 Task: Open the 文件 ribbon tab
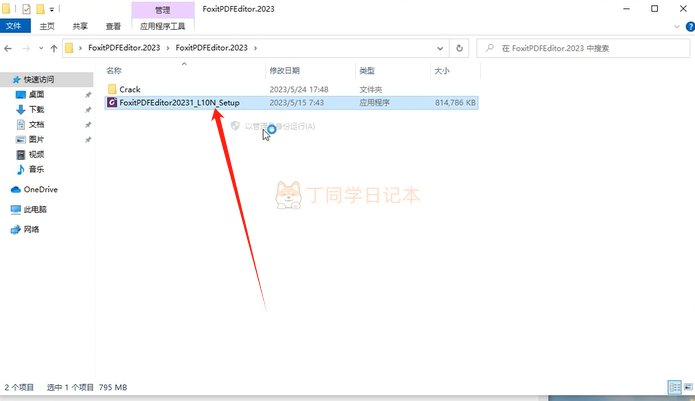(x=15, y=26)
